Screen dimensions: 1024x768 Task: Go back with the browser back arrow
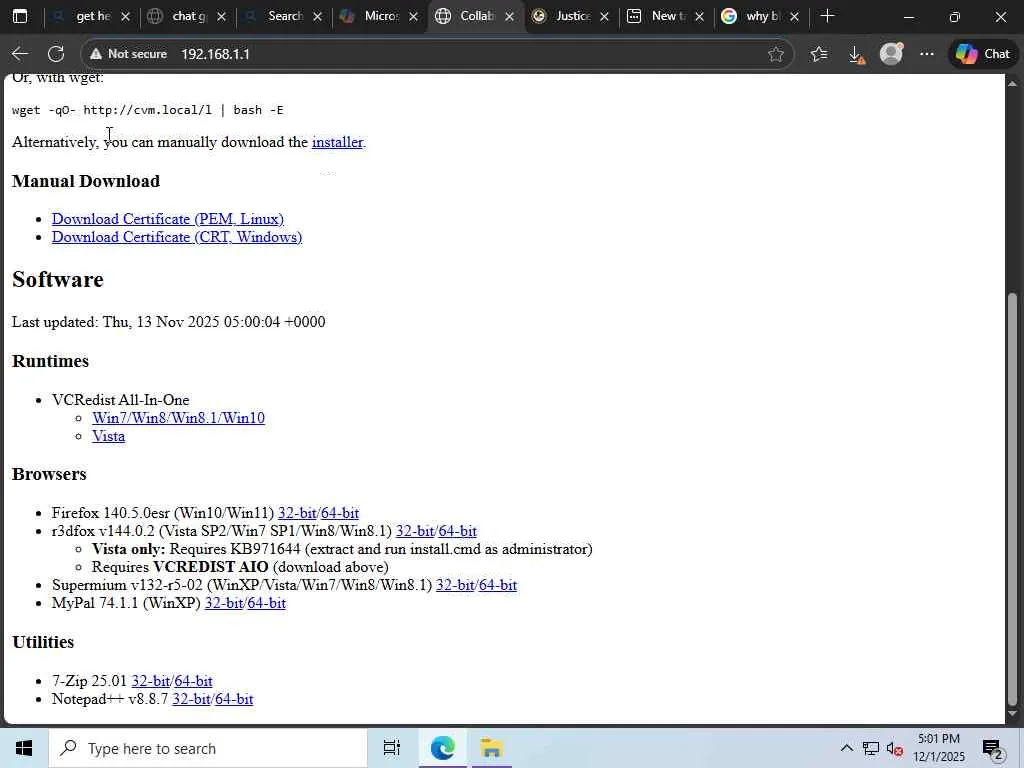pyautogui.click(x=20, y=54)
